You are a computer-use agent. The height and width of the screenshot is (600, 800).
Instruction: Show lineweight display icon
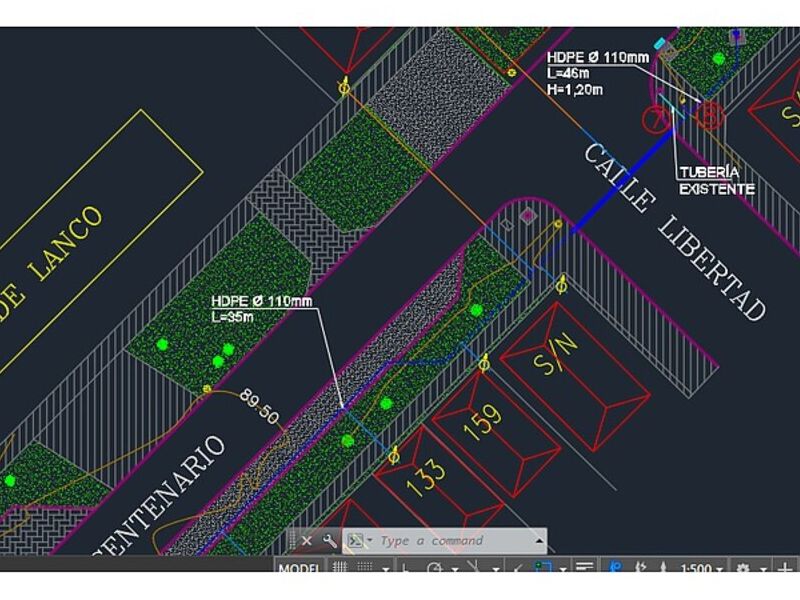click(x=585, y=569)
